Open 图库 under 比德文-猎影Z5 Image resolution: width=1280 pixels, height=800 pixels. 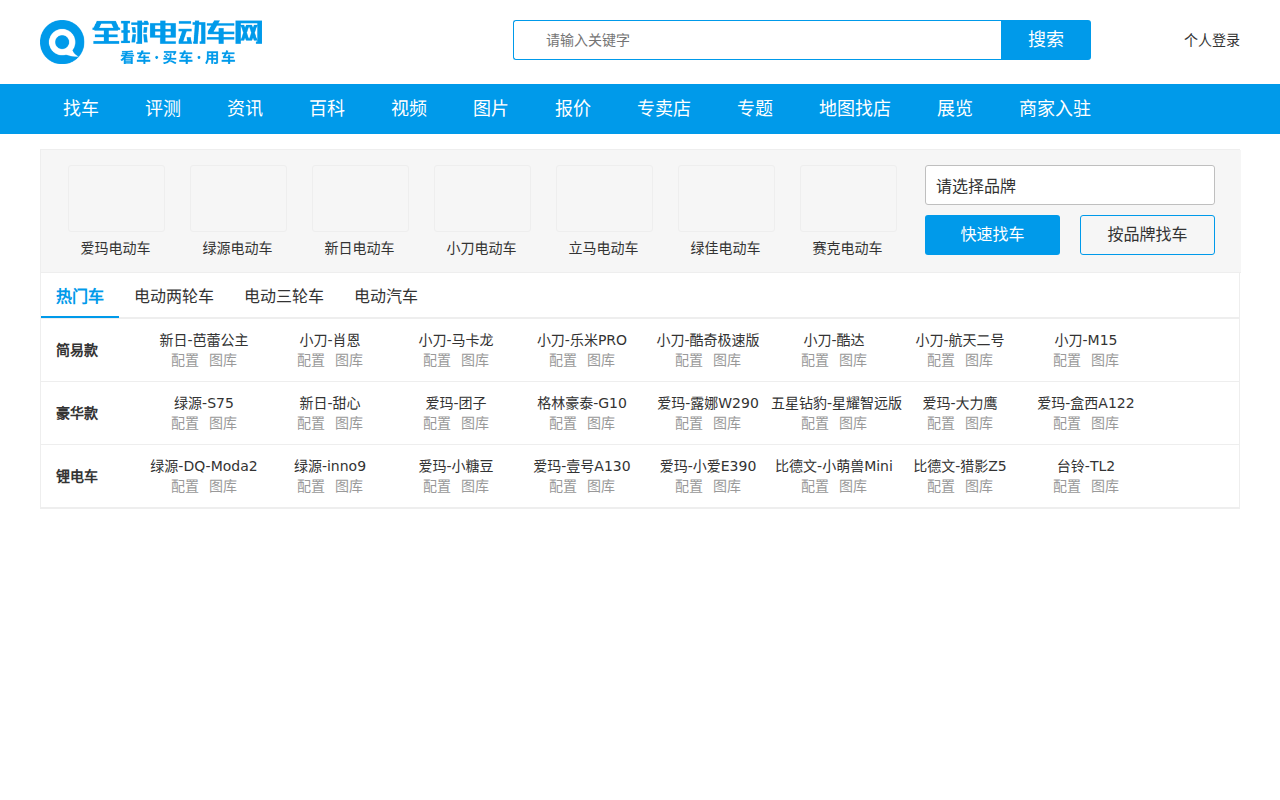coord(979,486)
